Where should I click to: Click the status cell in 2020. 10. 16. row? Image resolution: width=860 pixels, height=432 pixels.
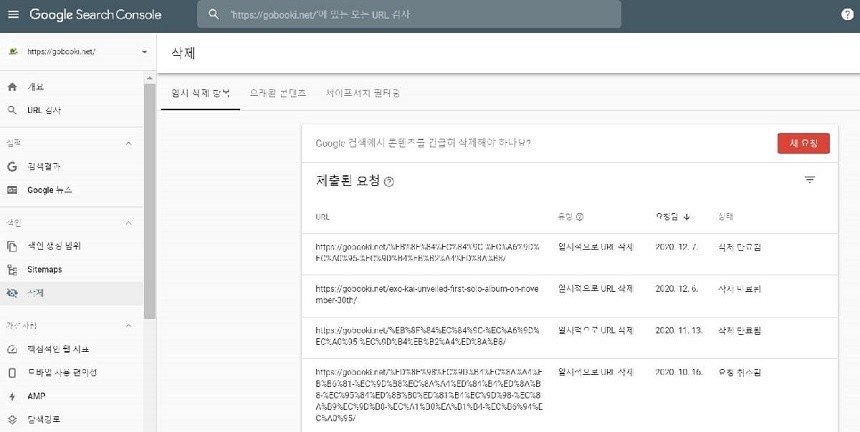(739, 372)
